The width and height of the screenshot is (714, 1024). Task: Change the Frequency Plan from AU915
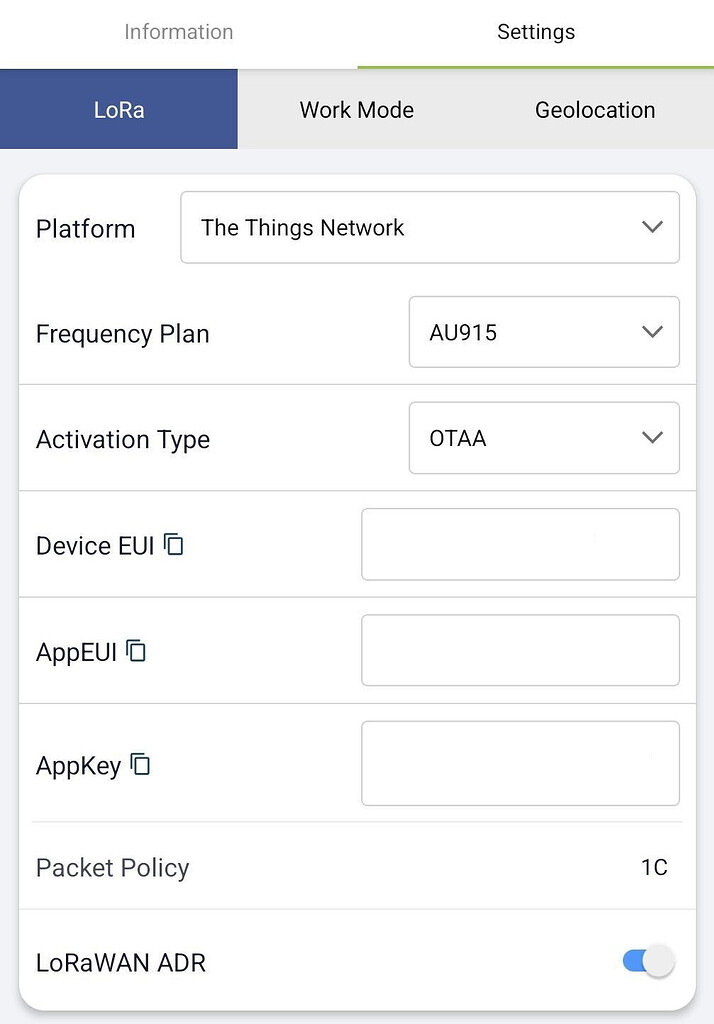click(x=544, y=332)
